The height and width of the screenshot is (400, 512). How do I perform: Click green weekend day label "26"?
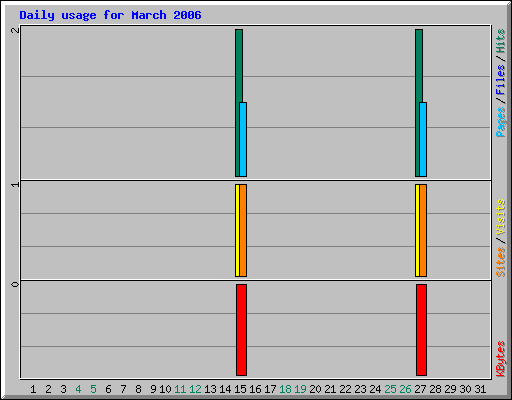[x=405, y=389]
